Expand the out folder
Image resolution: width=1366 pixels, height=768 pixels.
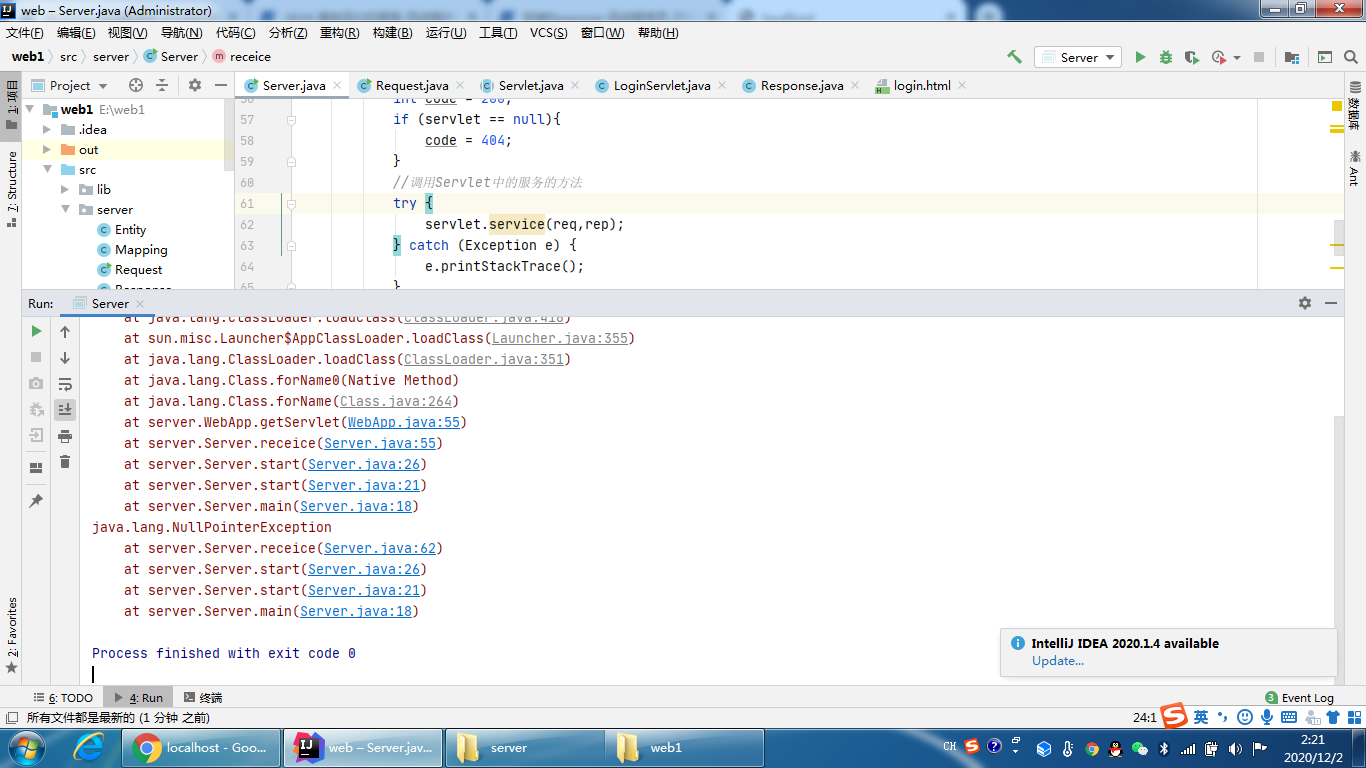point(47,149)
